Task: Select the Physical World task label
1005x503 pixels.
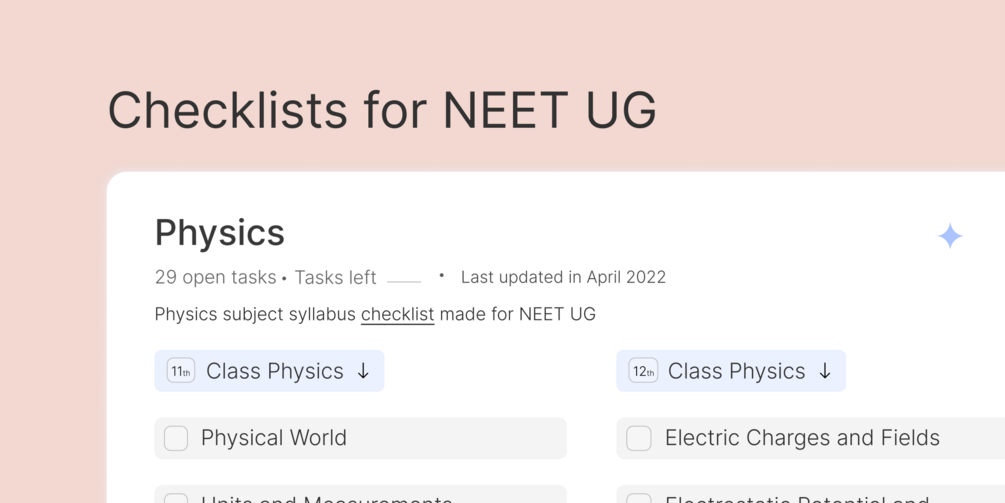Action: (274, 438)
